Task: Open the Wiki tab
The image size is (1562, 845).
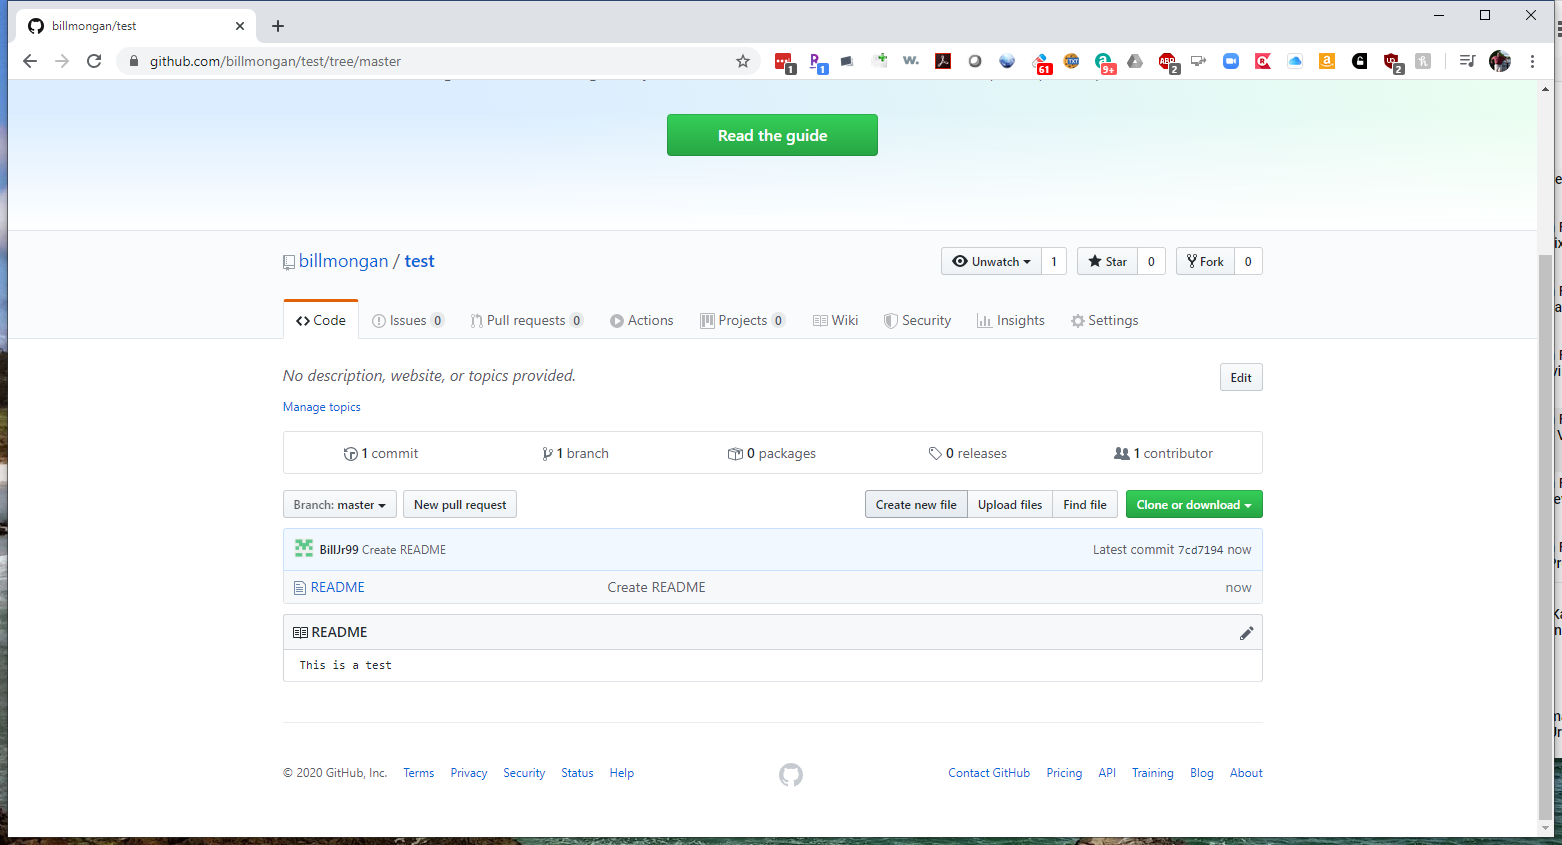Action: pyautogui.click(x=835, y=320)
